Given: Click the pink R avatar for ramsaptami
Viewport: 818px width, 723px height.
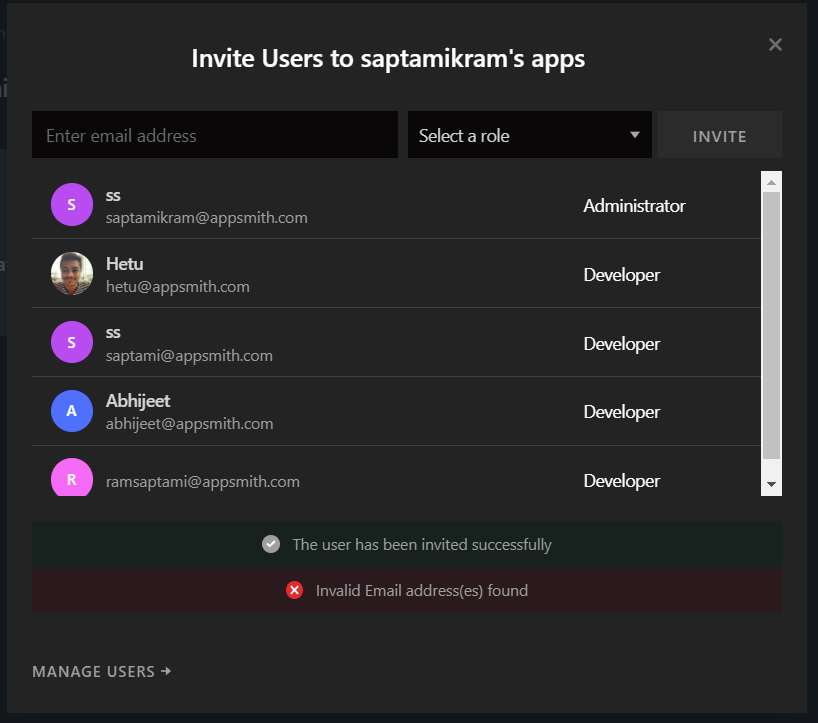Looking at the screenshot, I should pyautogui.click(x=71, y=478).
